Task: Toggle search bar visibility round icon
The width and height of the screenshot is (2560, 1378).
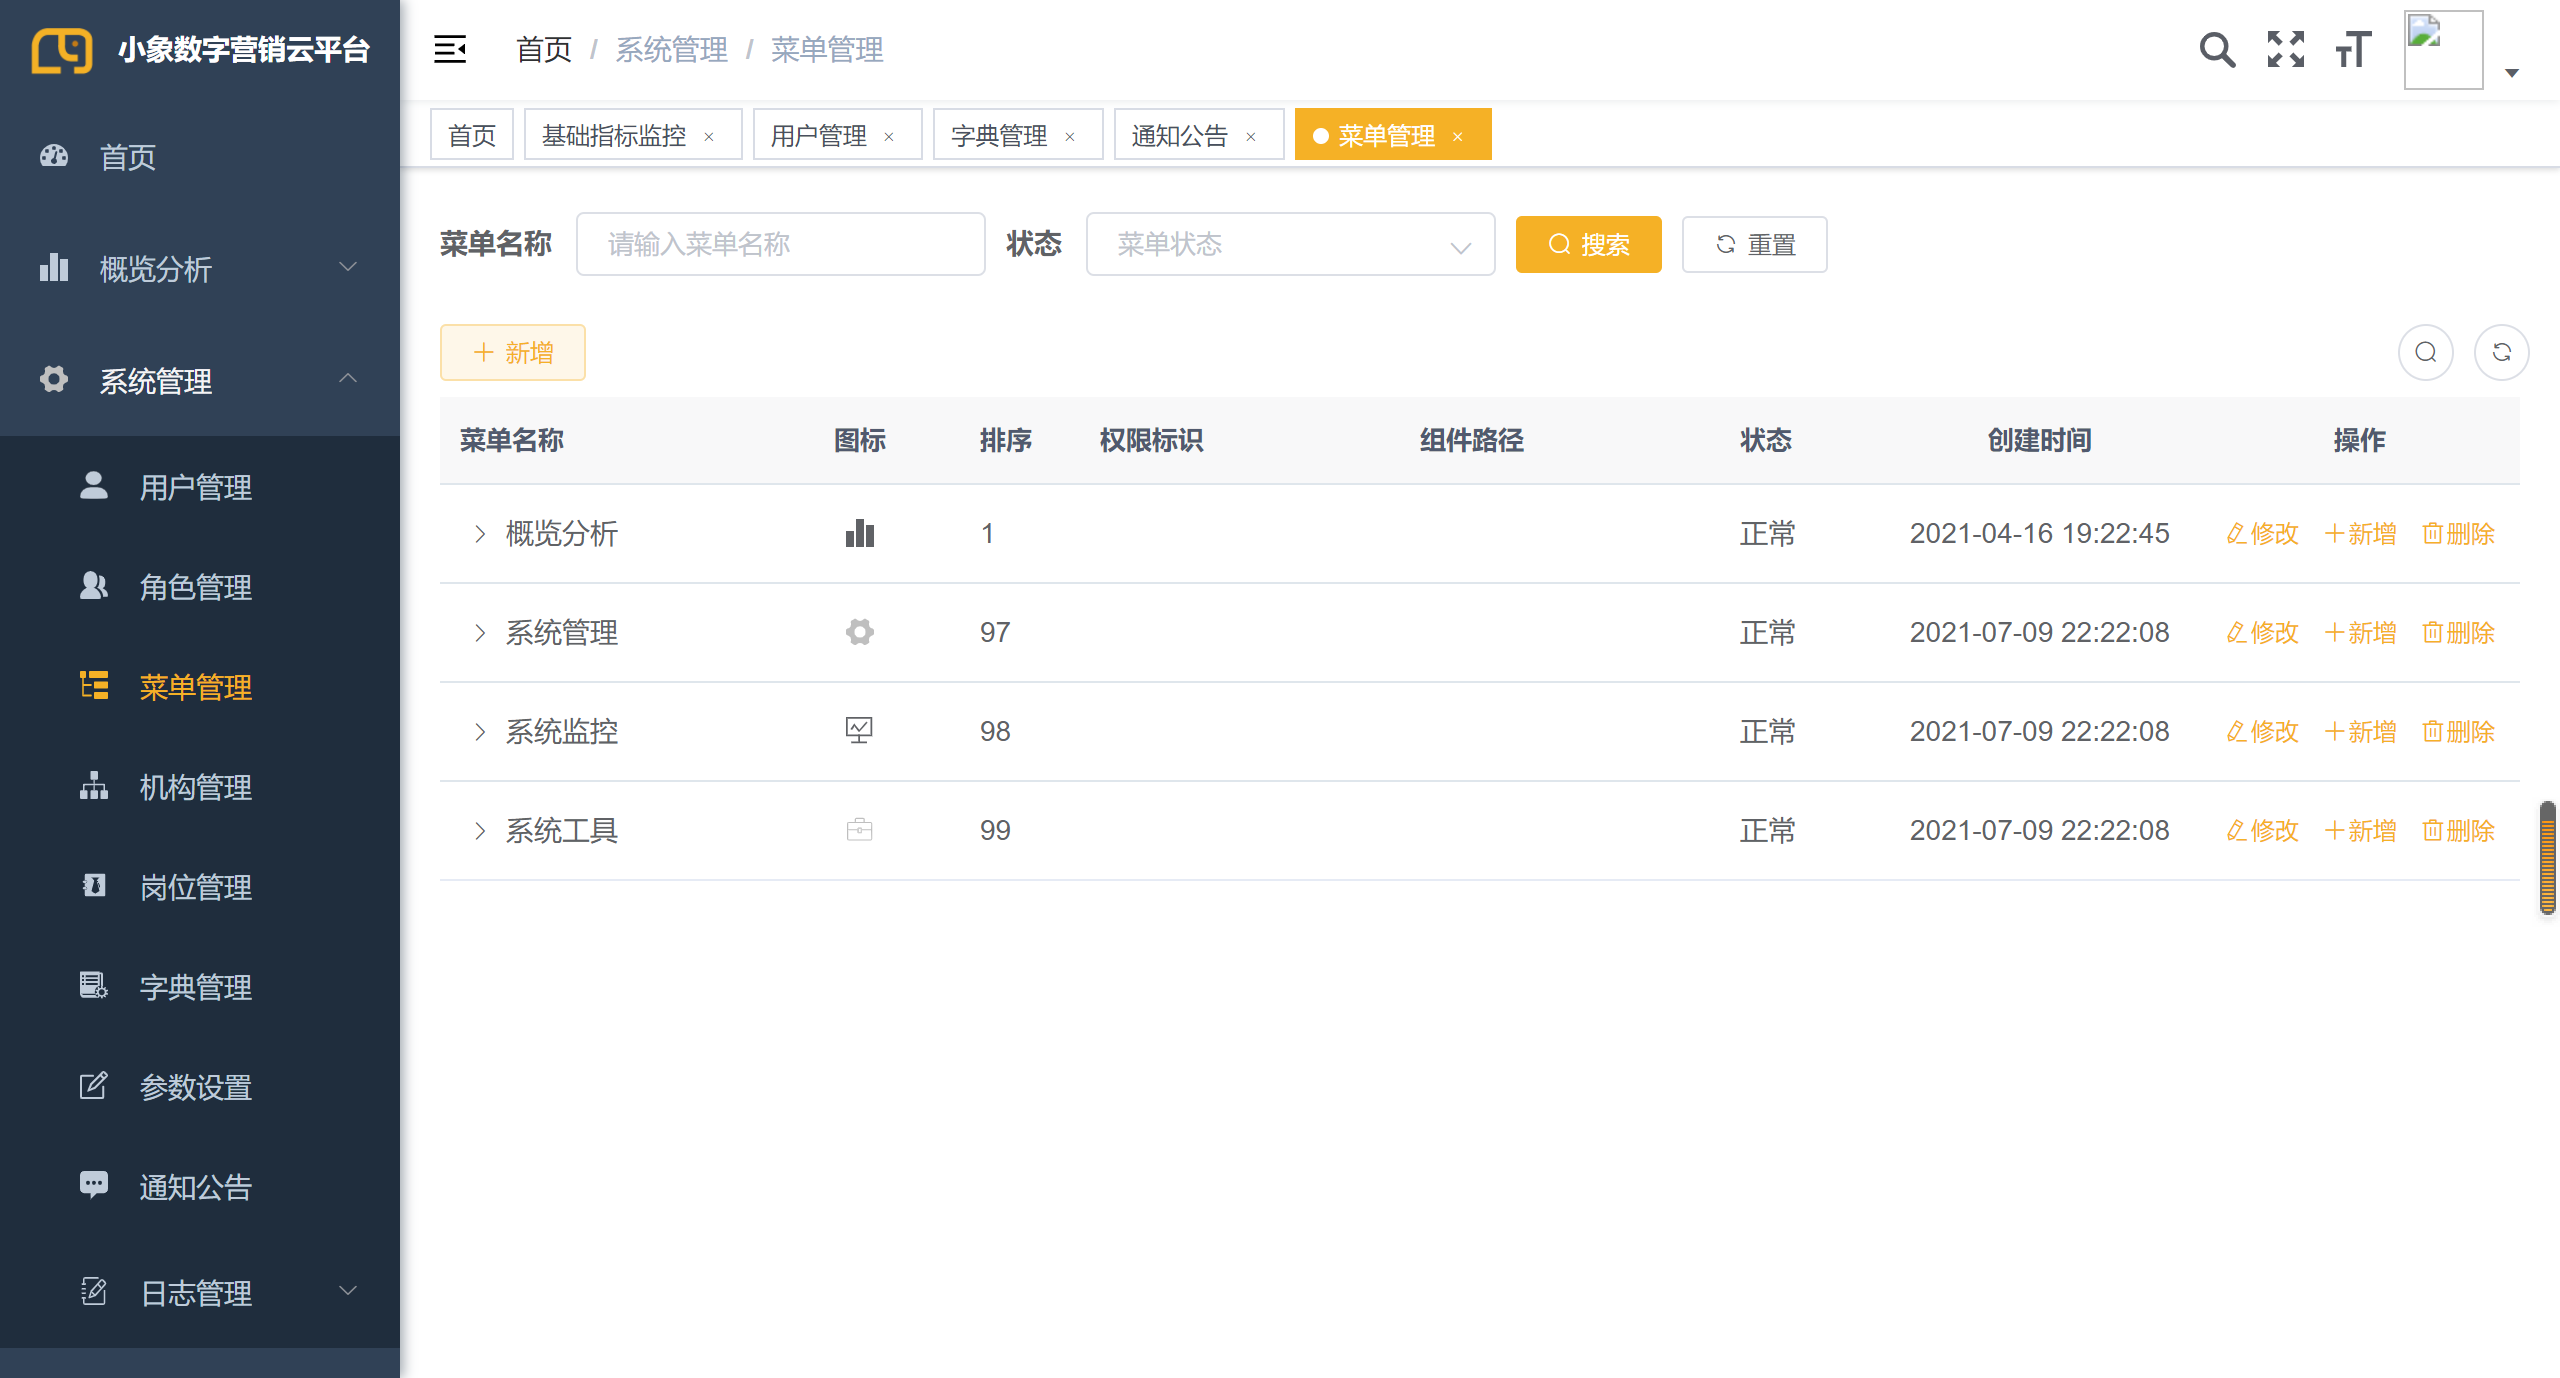Action: 2425,352
